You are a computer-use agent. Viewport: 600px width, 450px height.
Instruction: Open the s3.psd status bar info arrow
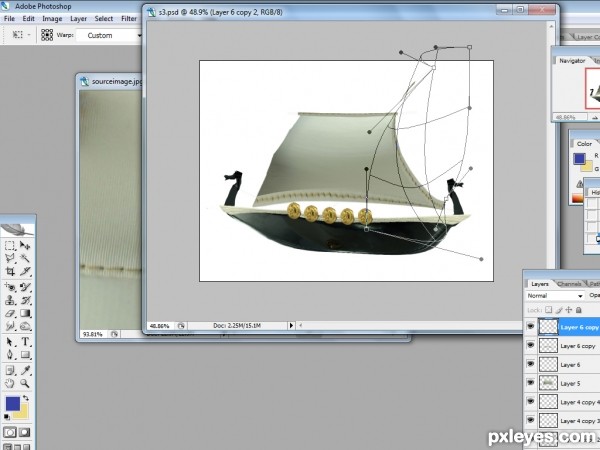291,325
